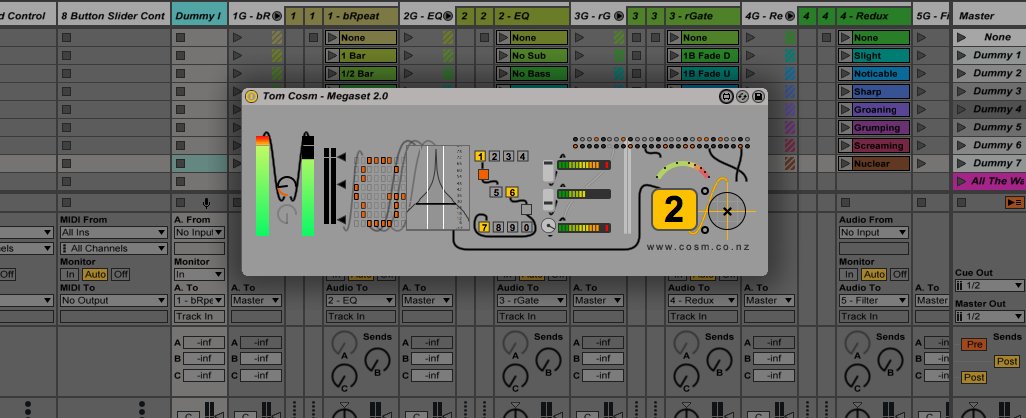Toggle yellow number 6 button in Megaset
The image size is (1026, 418).
512,192
